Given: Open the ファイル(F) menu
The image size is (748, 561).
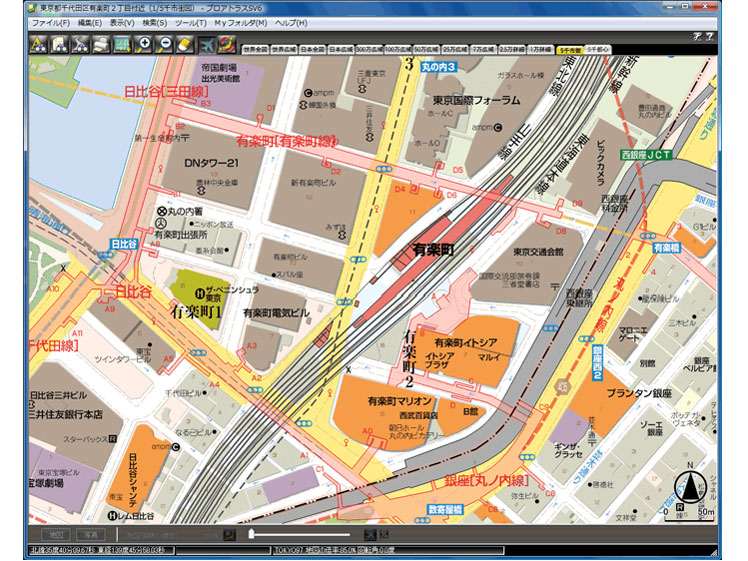Looking at the screenshot, I should (51, 22).
